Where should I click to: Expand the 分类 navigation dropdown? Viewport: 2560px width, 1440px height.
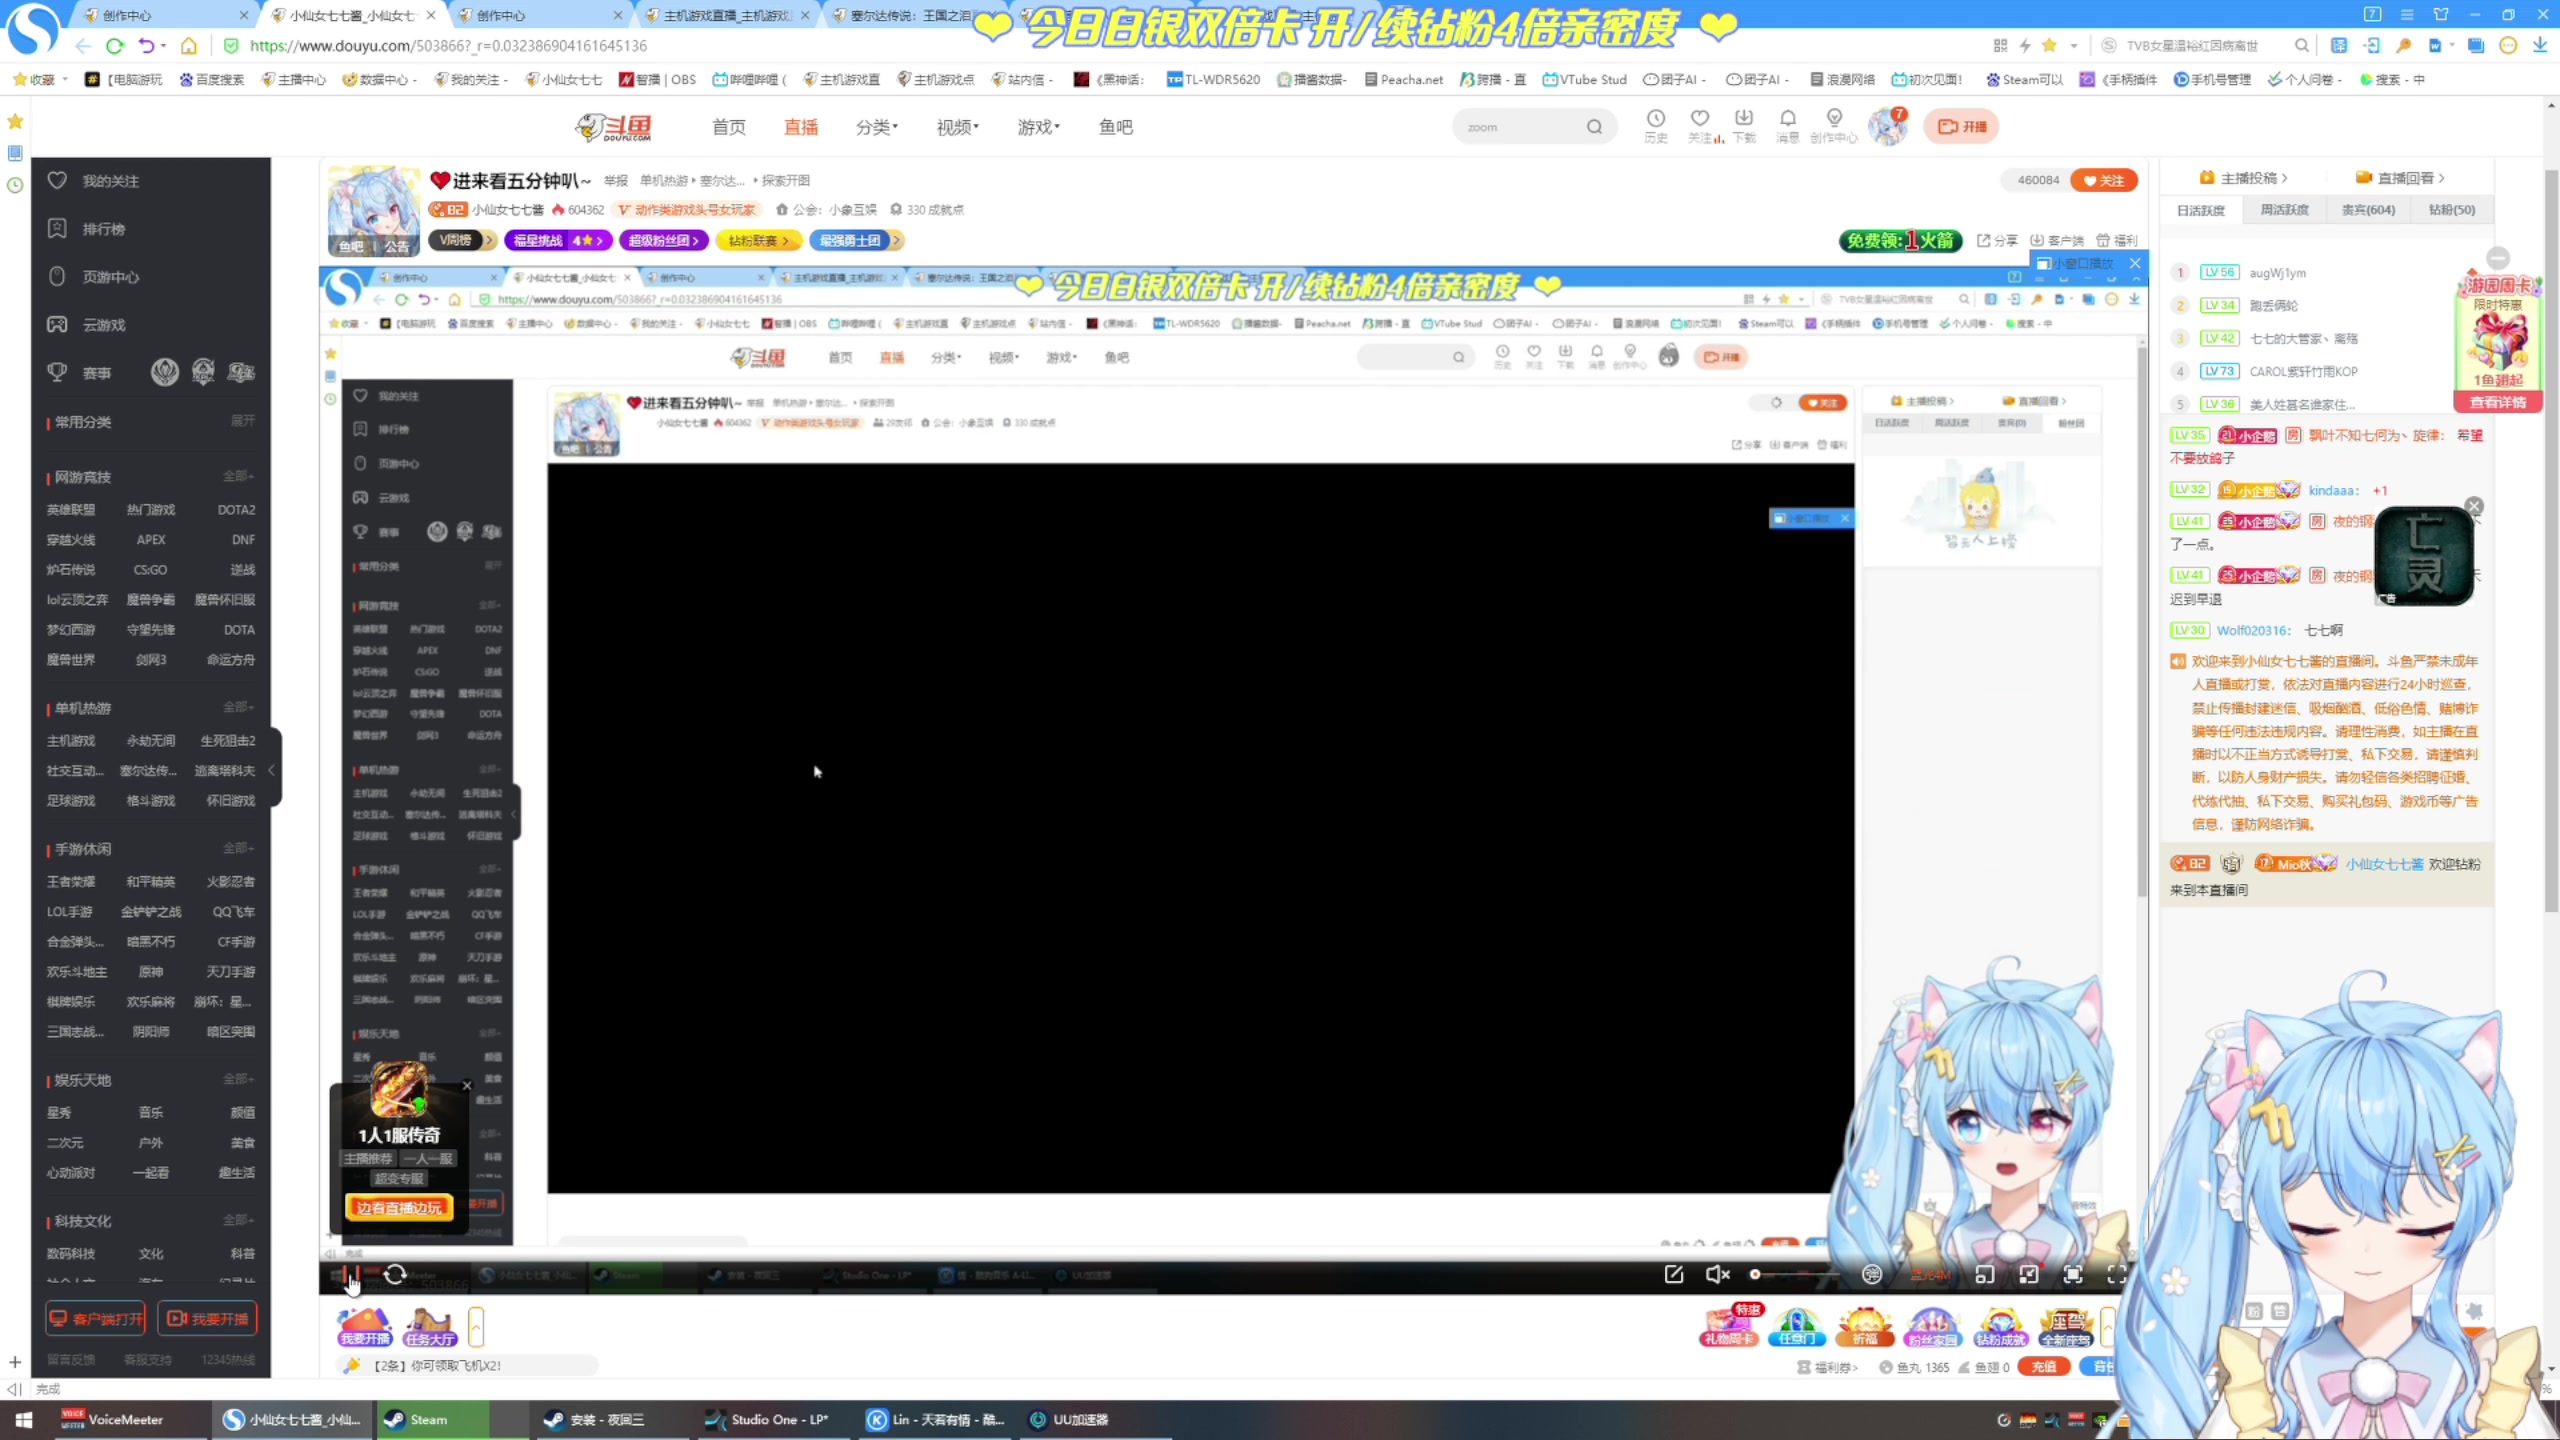[876, 127]
